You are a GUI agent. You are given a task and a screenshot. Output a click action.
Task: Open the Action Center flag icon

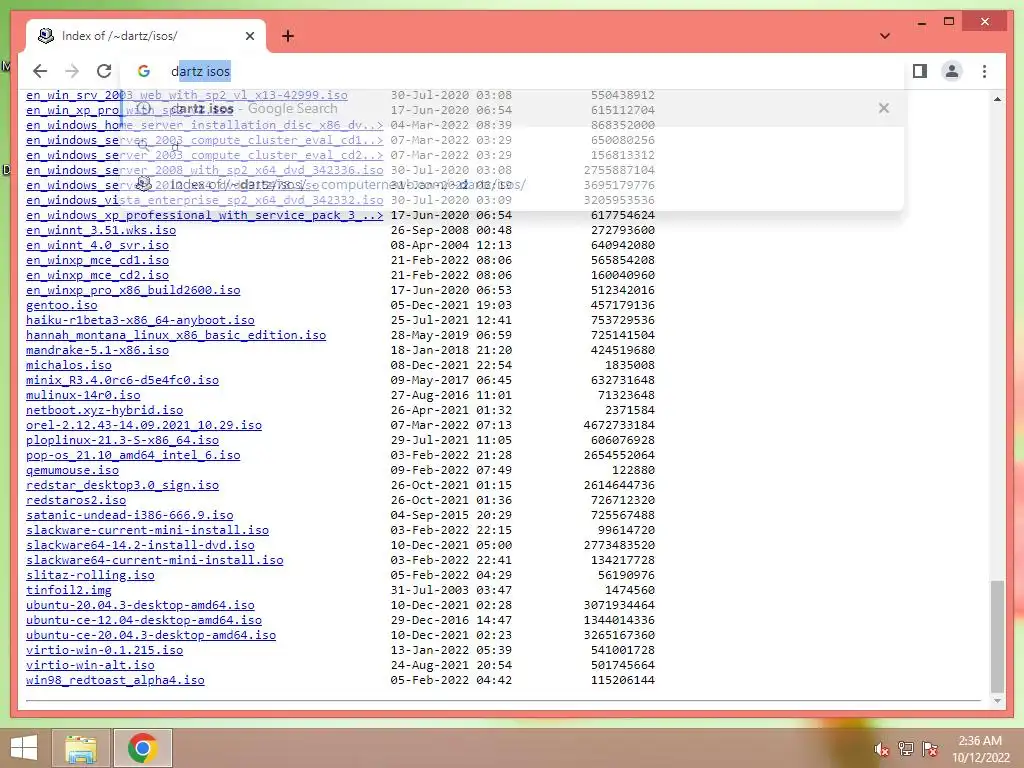[x=930, y=749]
